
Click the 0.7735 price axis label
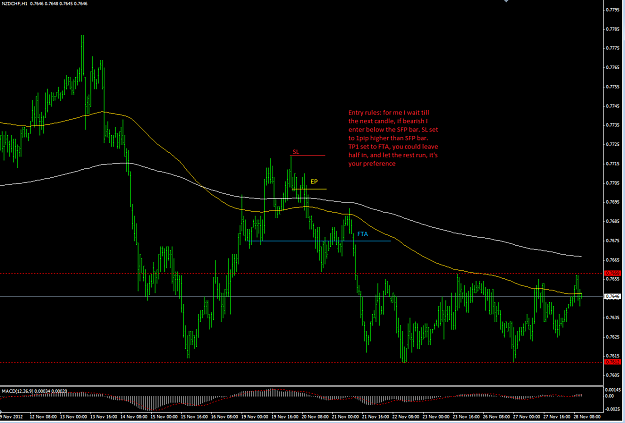tap(613, 125)
